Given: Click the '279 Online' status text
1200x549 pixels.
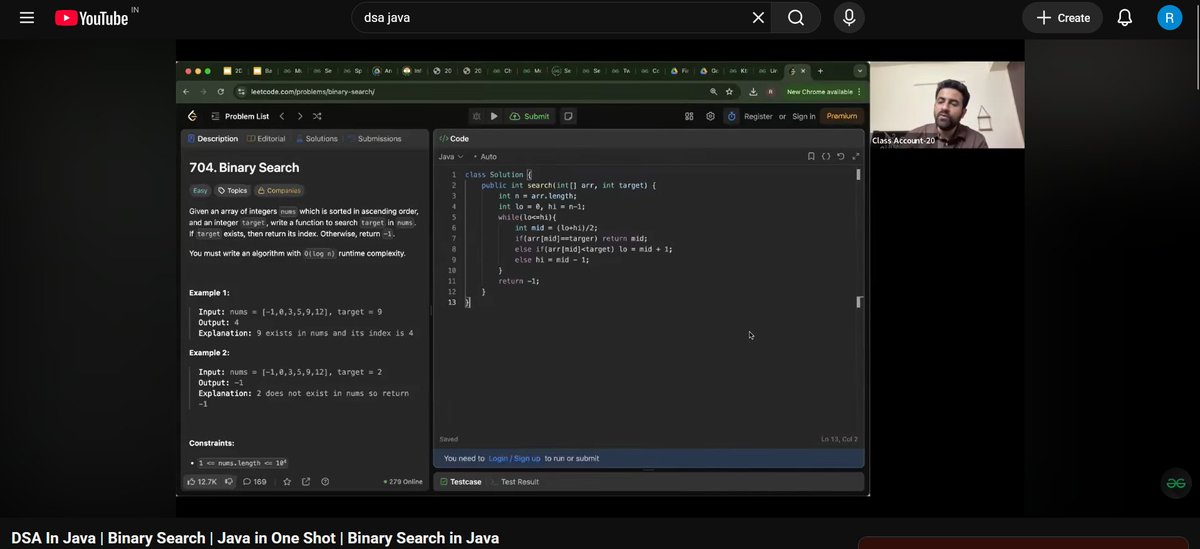Looking at the screenshot, I should 403,482.
